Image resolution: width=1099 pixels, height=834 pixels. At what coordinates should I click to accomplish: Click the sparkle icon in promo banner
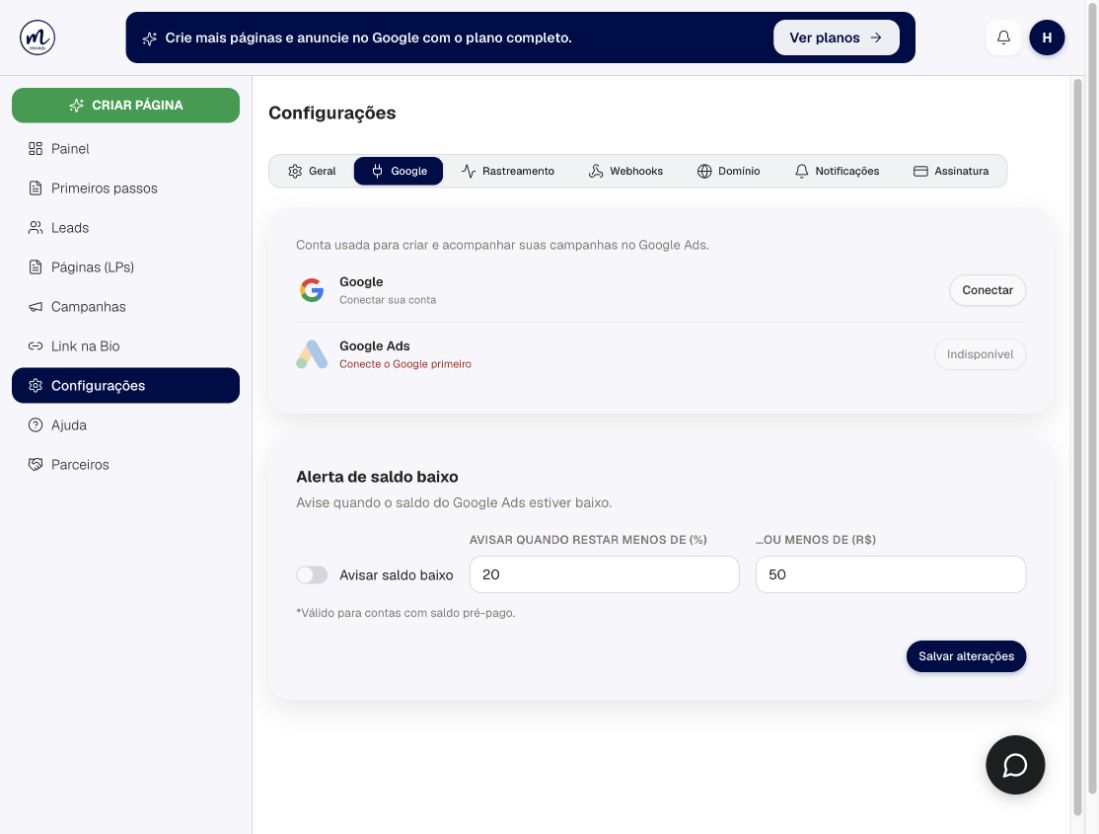149,39
